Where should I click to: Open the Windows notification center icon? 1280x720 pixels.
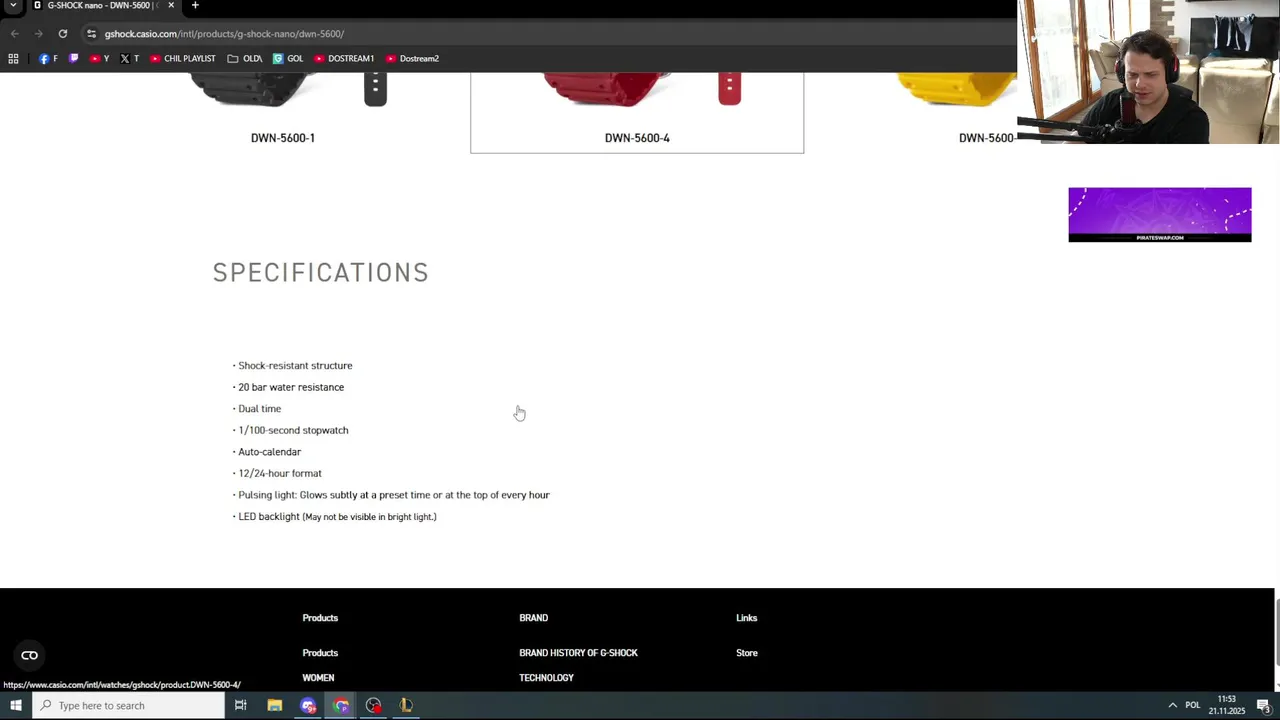[x=1263, y=705]
